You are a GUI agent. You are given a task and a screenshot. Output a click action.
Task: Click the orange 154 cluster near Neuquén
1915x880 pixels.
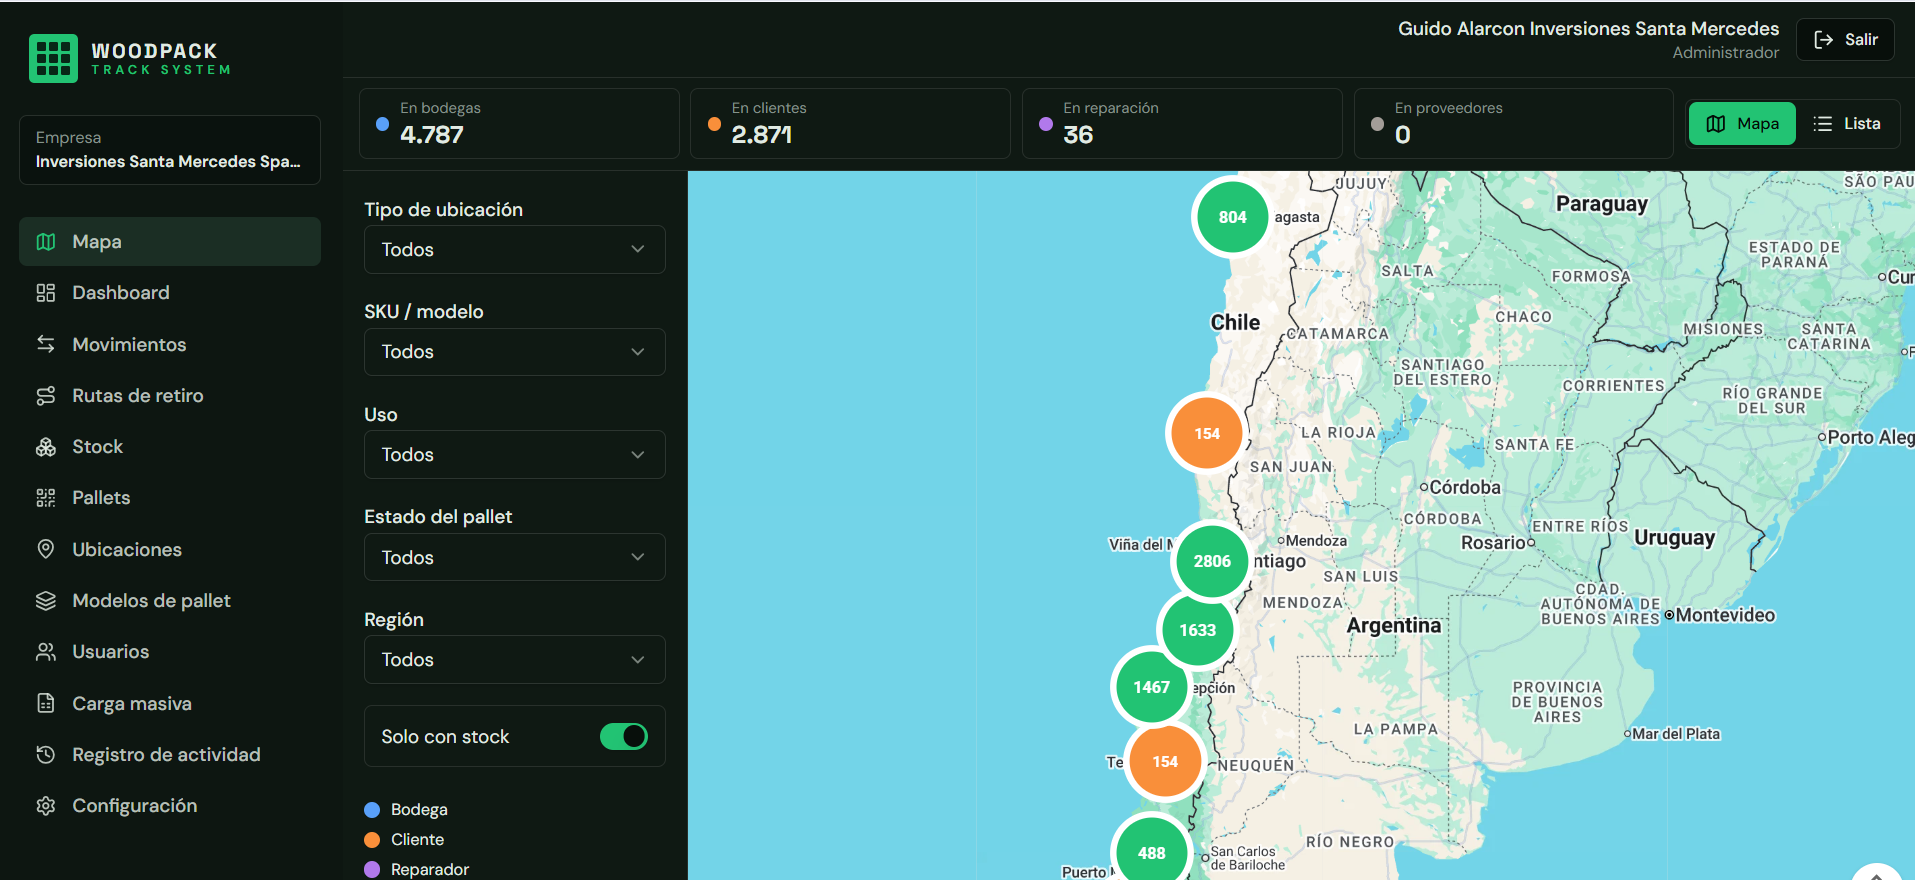pos(1165,762)
